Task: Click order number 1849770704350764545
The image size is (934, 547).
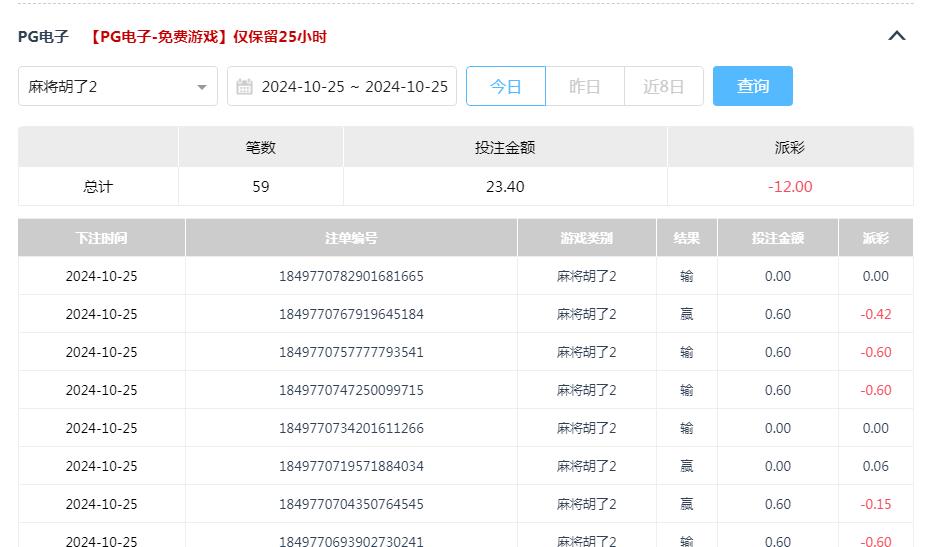Action: pyautogui.click(x=351, y=504)
